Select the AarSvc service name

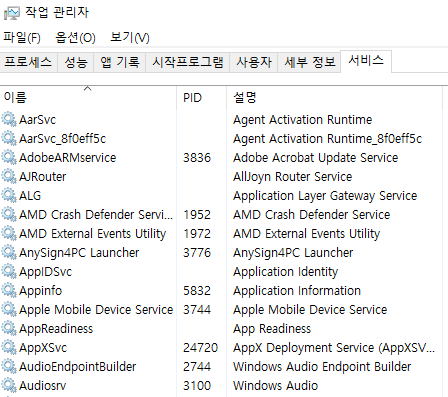pos(37,119)
